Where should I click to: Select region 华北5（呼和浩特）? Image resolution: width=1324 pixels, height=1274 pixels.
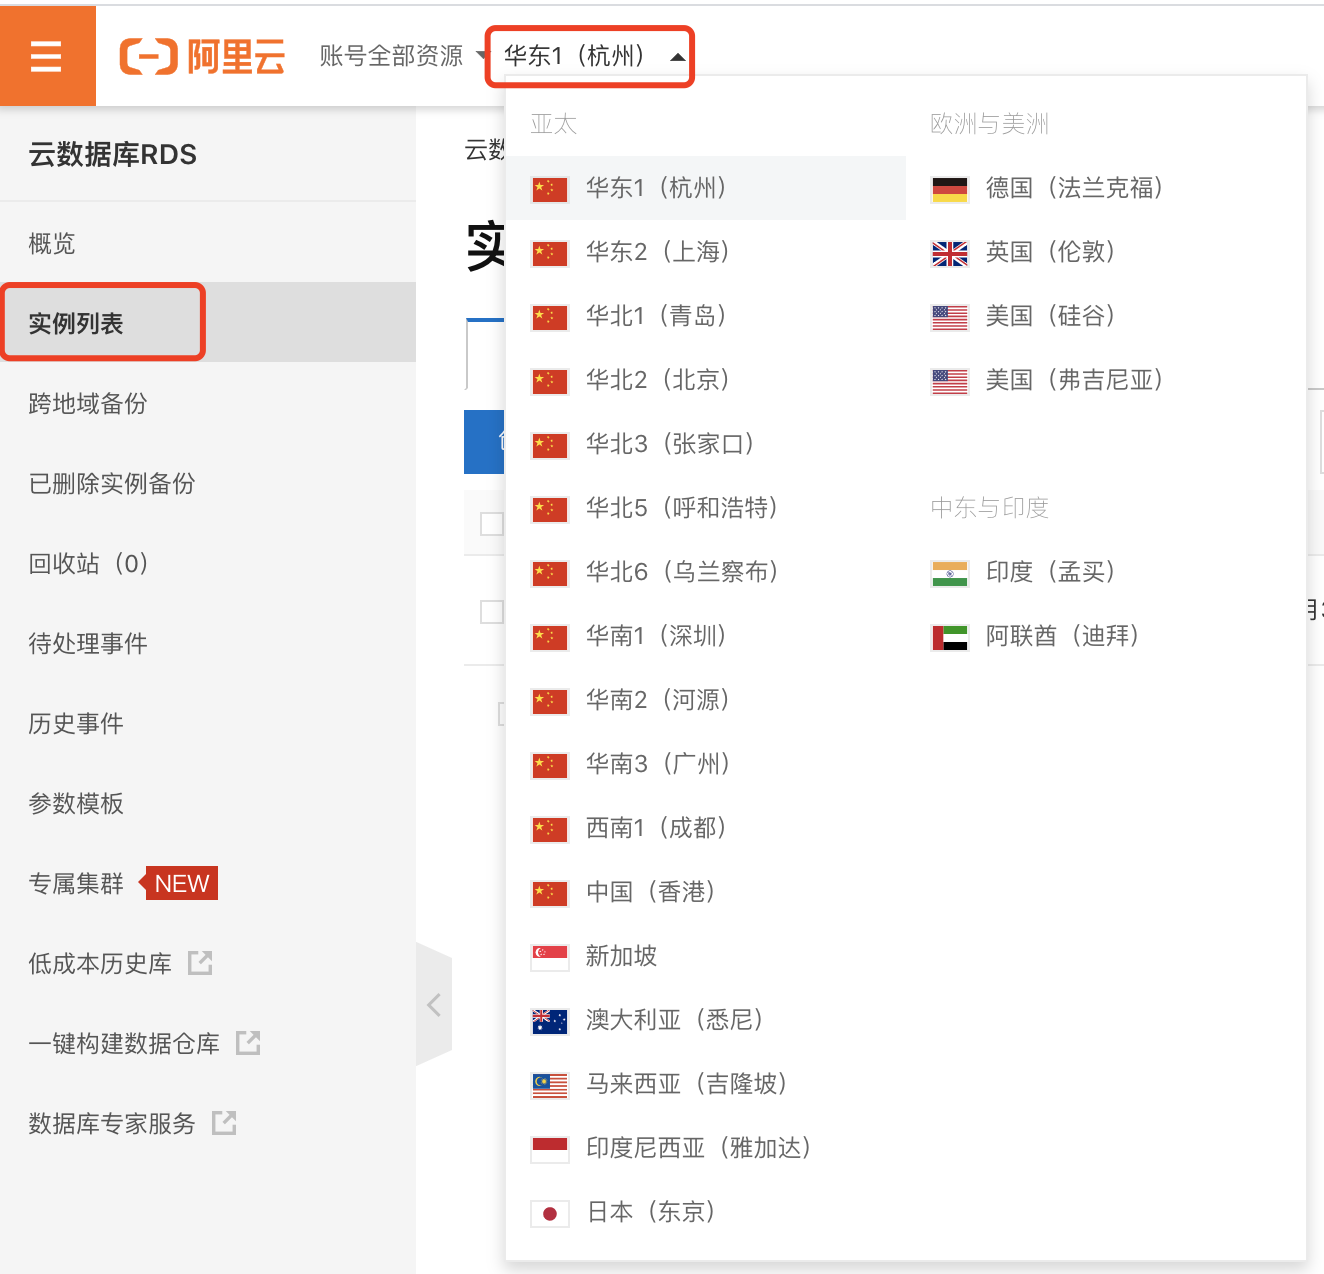(706, 508)
